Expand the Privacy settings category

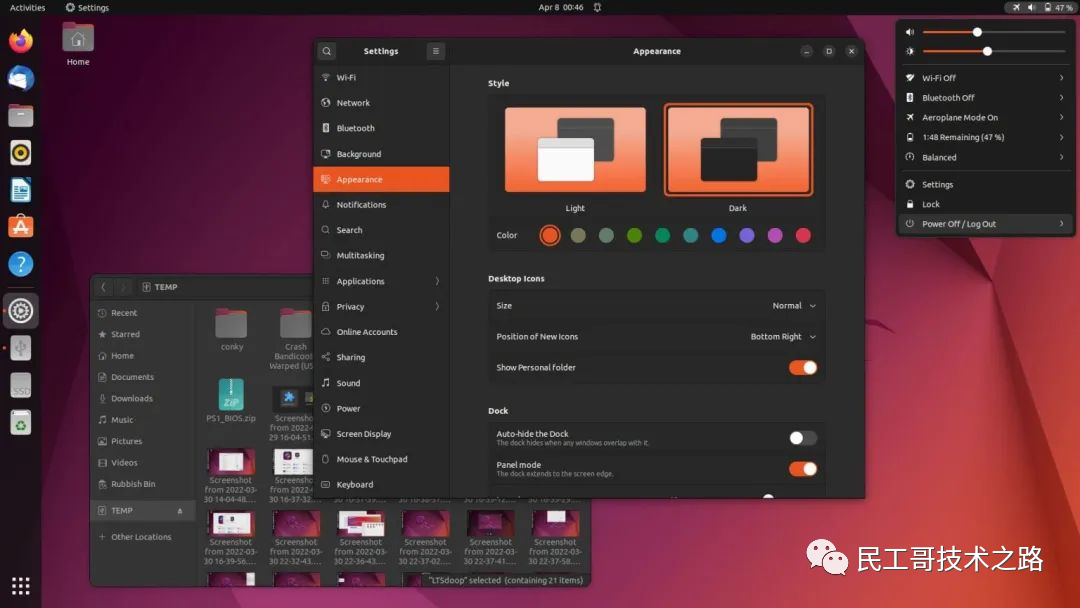coord(381,307)
